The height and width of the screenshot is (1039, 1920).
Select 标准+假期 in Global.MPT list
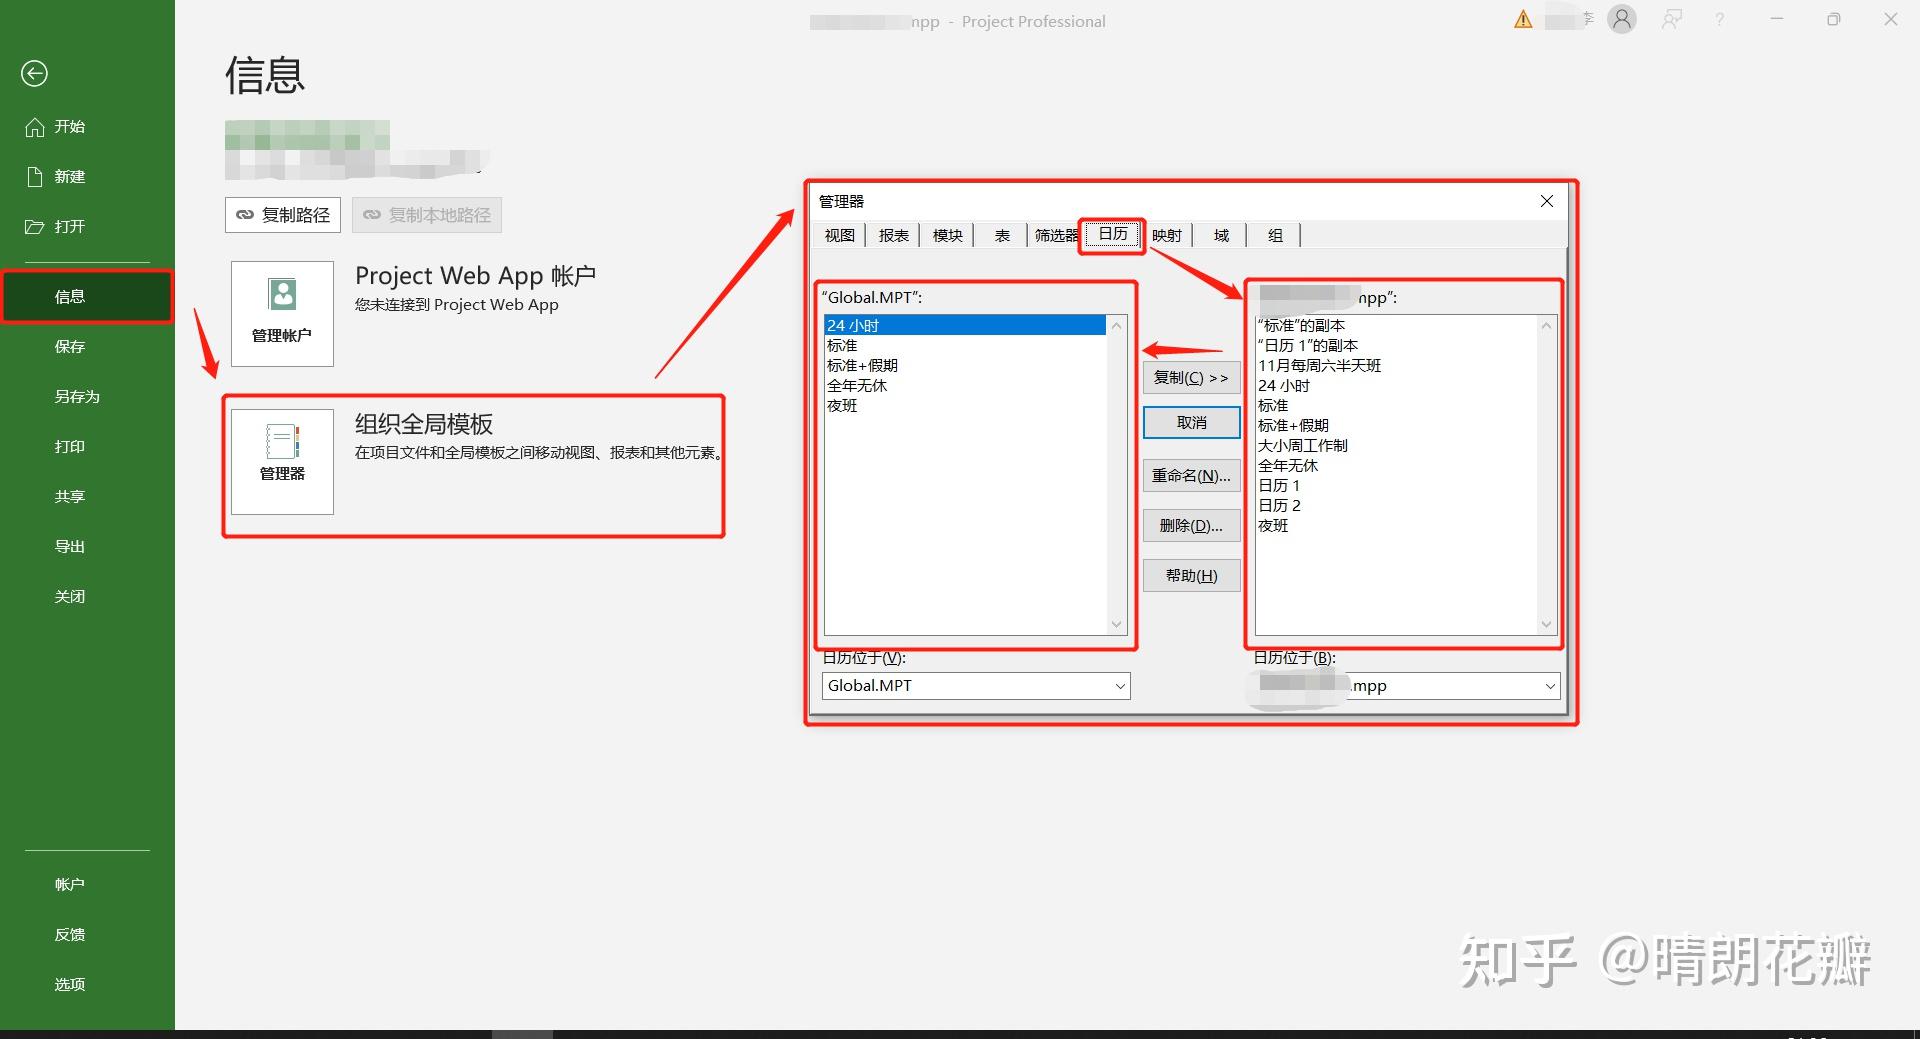point(965,366)
